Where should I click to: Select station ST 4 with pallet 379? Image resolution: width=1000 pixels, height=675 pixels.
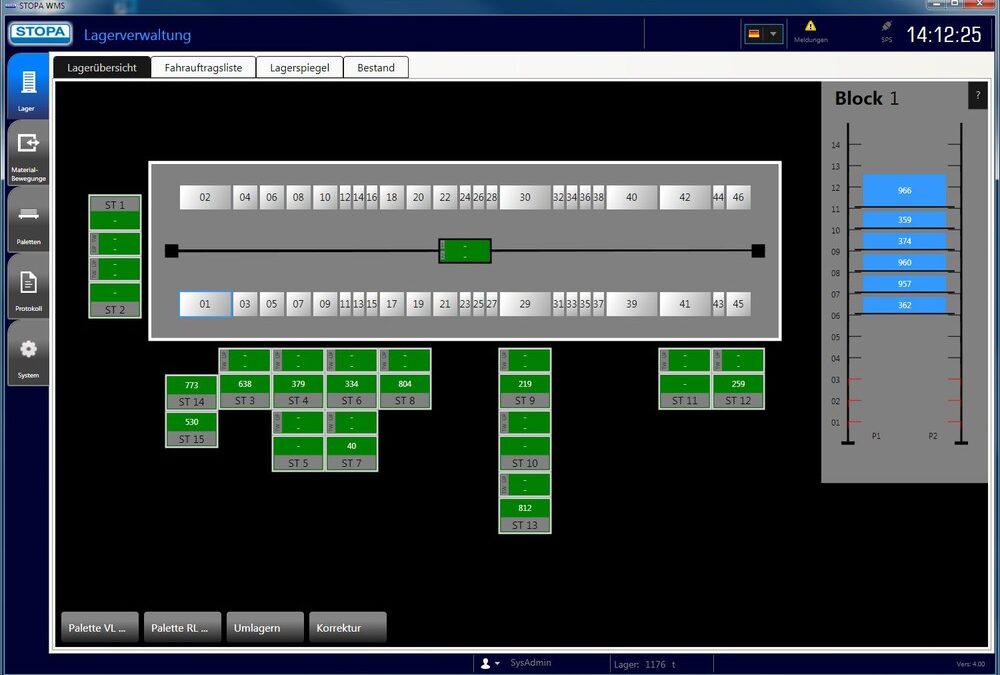tap(298, 392)
